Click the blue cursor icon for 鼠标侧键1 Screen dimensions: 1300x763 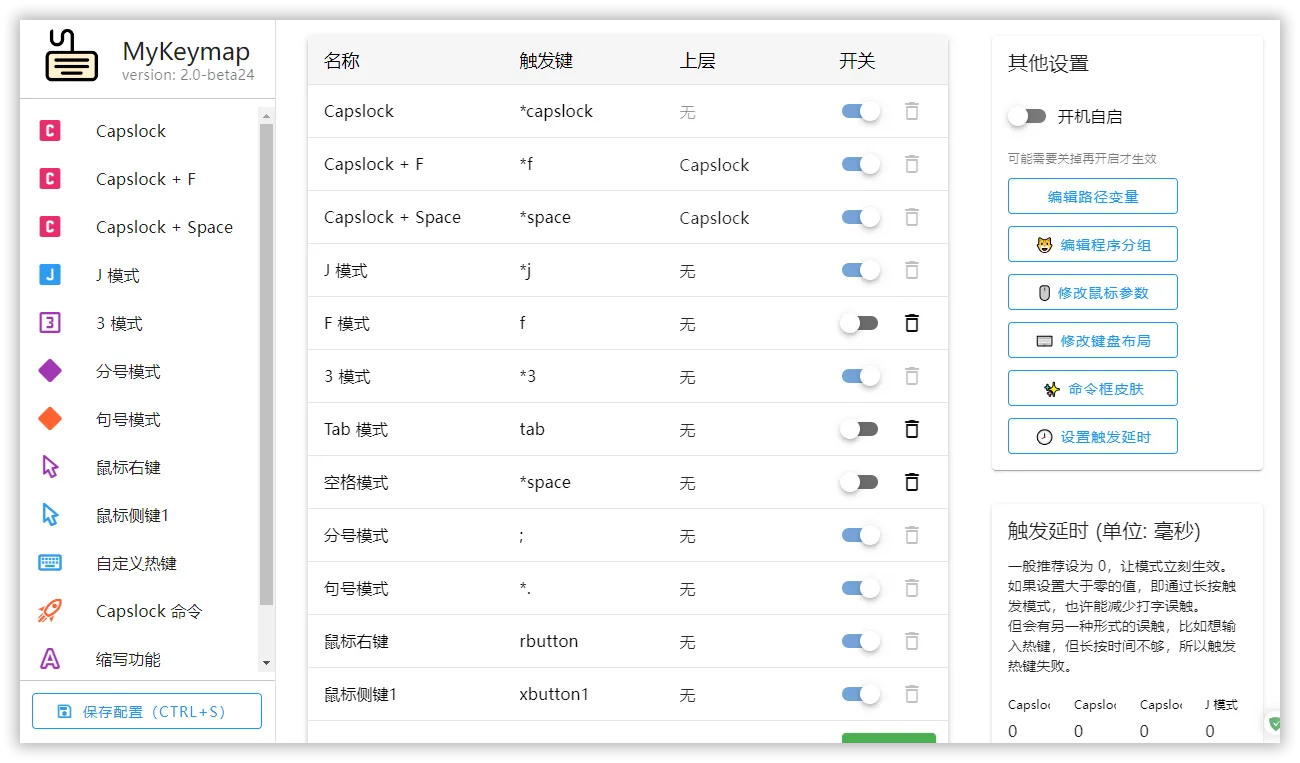50,515
